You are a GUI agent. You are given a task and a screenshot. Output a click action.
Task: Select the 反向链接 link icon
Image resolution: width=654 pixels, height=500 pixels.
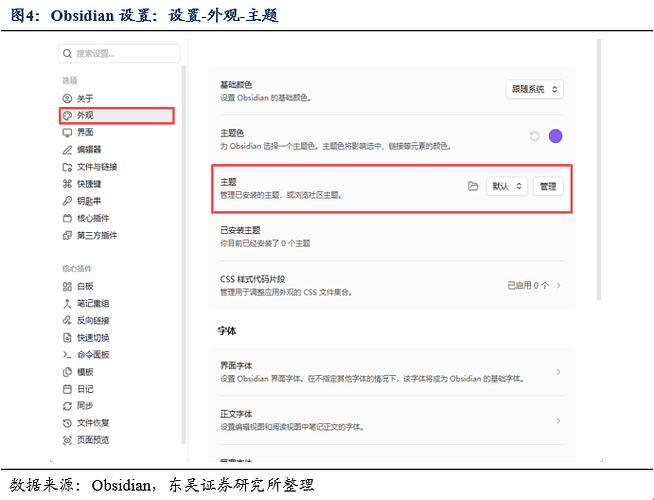(67, 321)
